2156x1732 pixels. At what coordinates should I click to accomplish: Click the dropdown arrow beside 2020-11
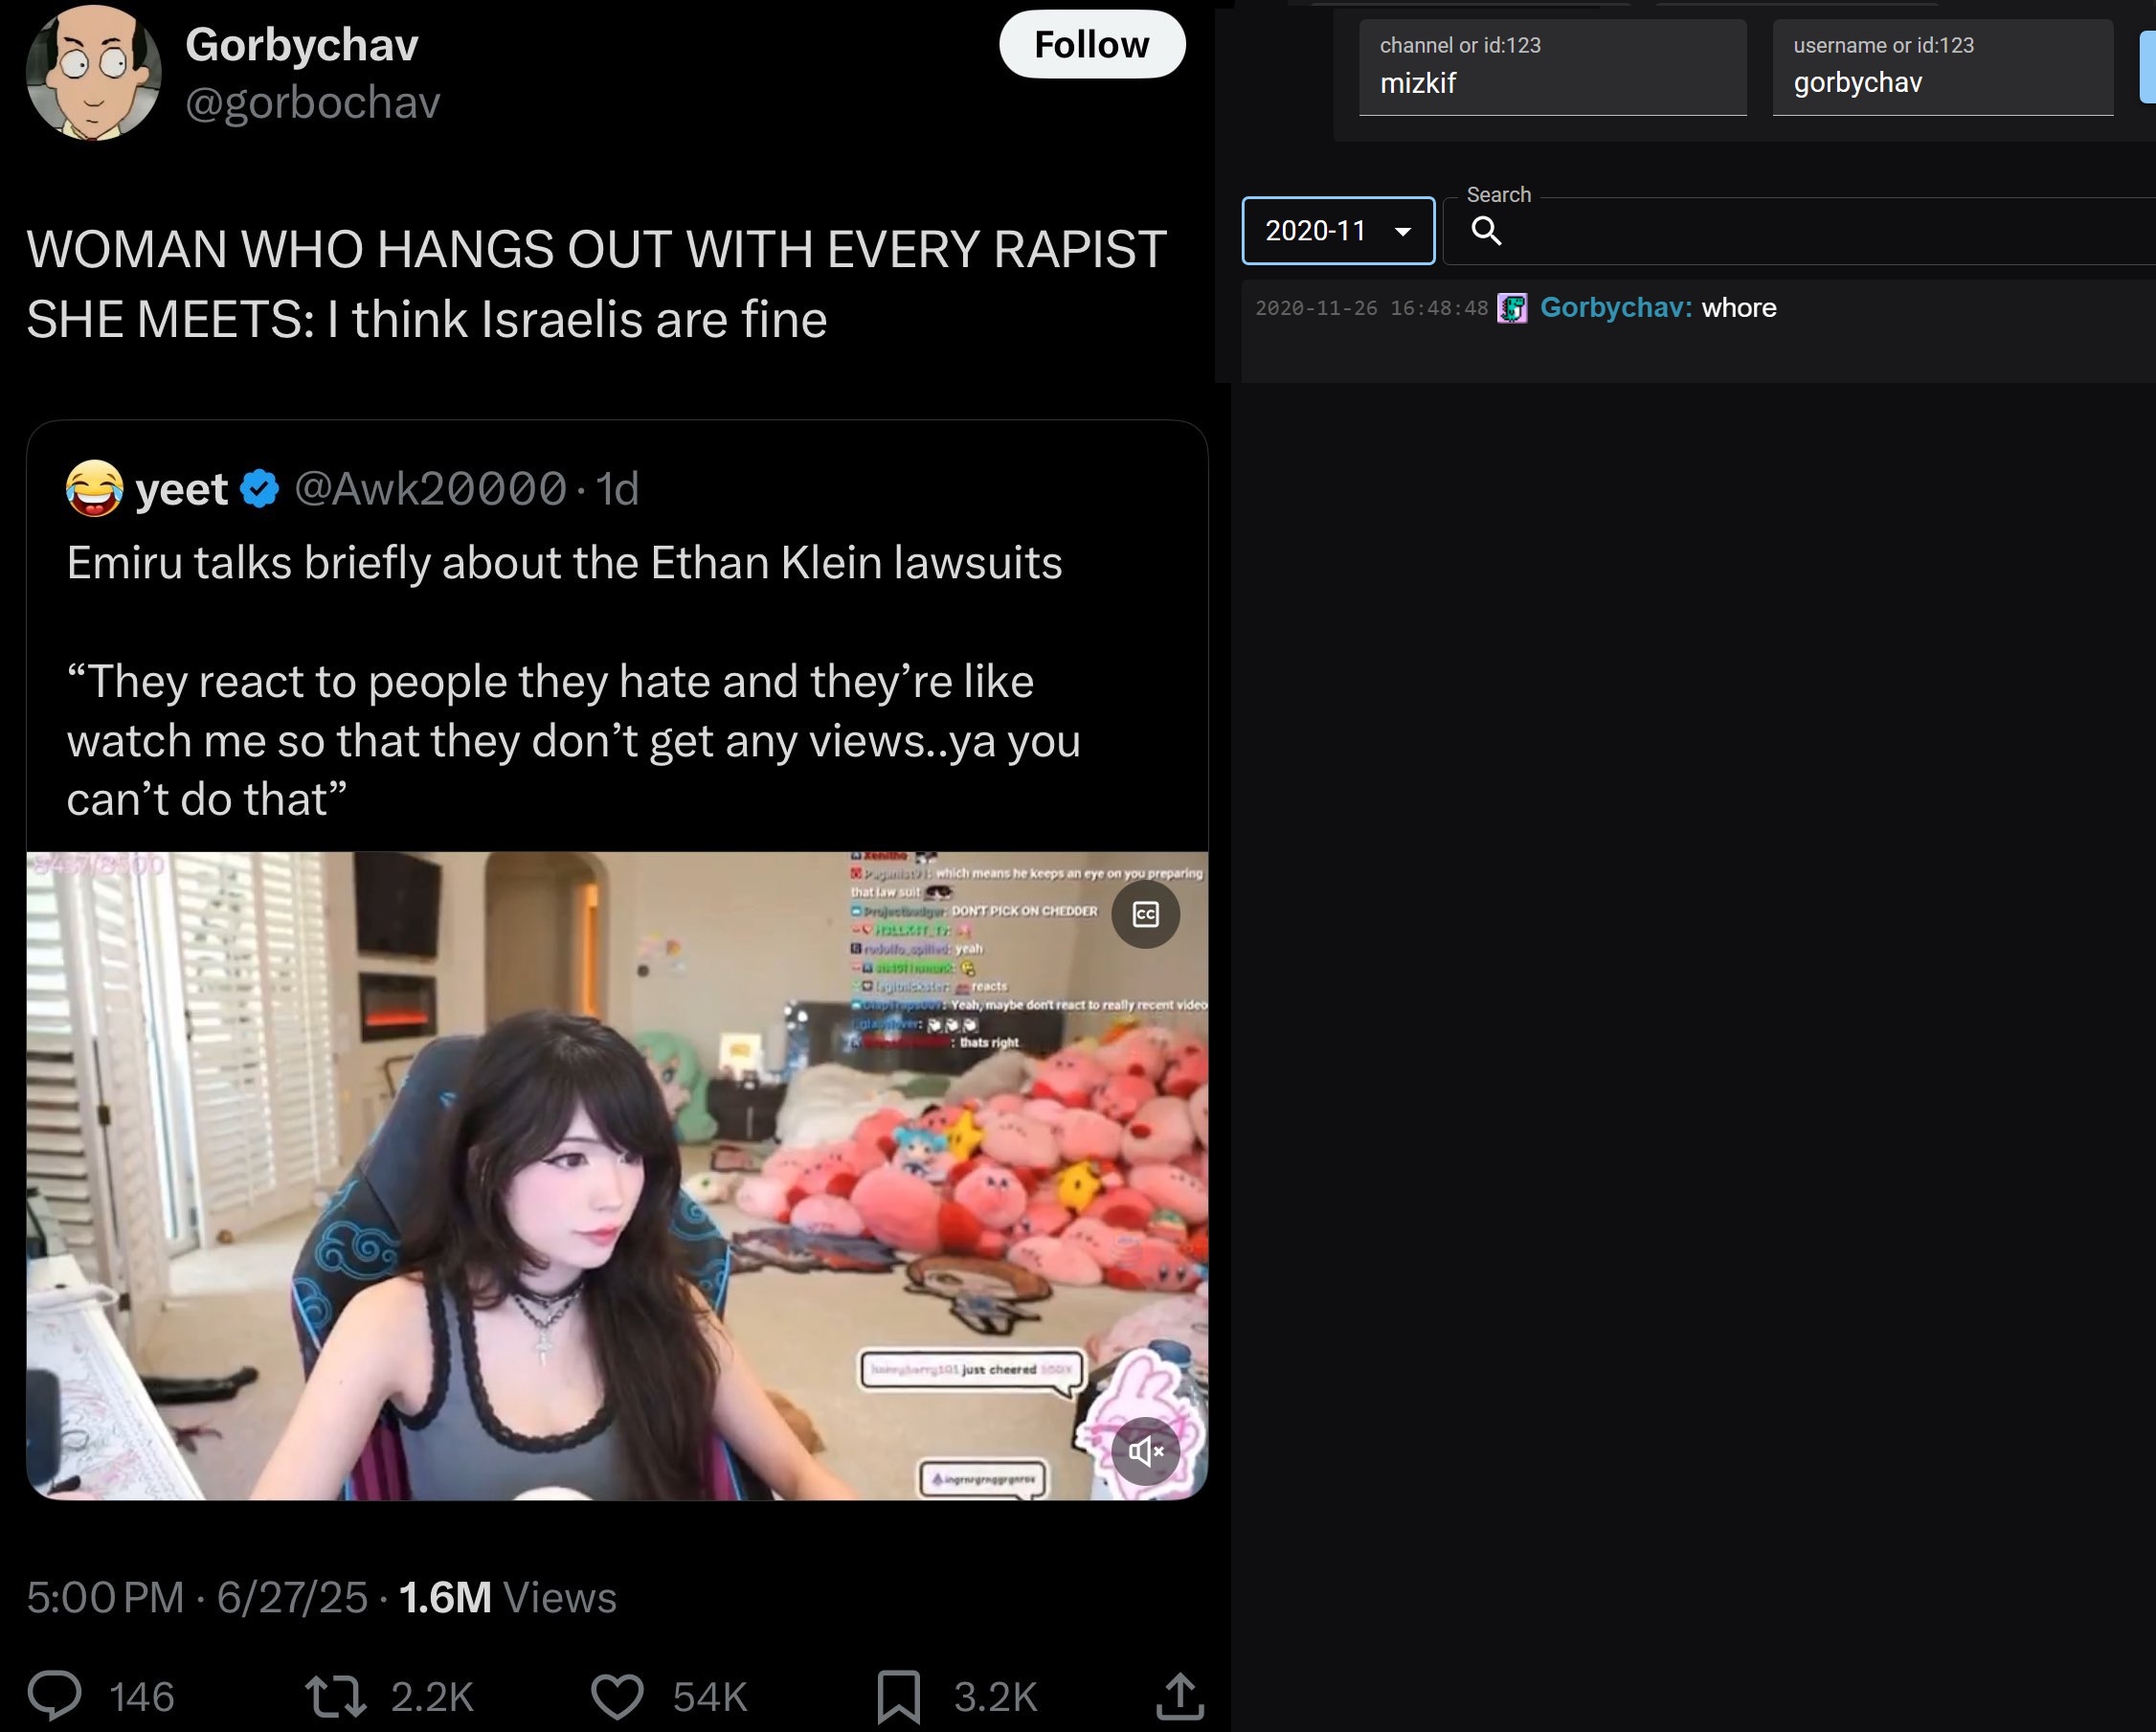tap(1403, 232)
